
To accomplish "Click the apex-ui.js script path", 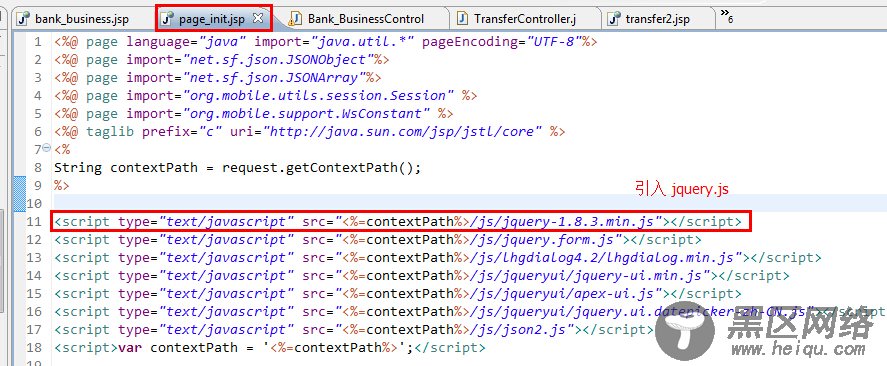I will coord(562,294).
